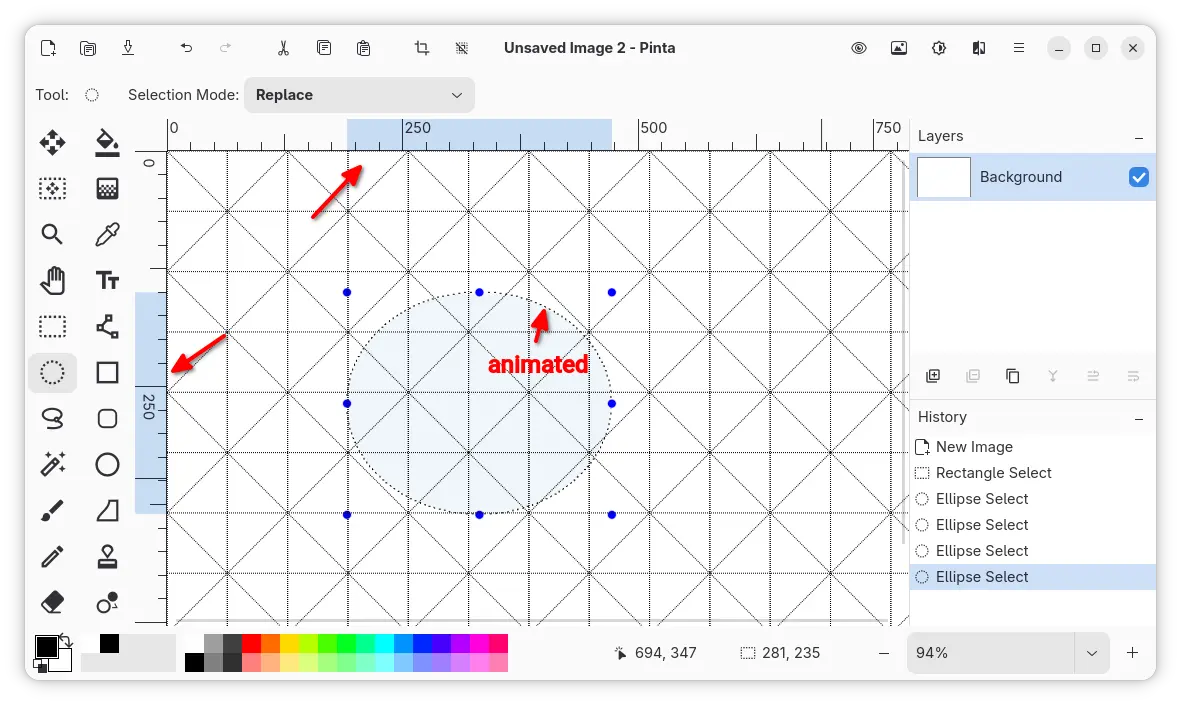Viewport: 1181px width, 705px height.
Task: Click the Crop to Selection icon
Action: 422,48
